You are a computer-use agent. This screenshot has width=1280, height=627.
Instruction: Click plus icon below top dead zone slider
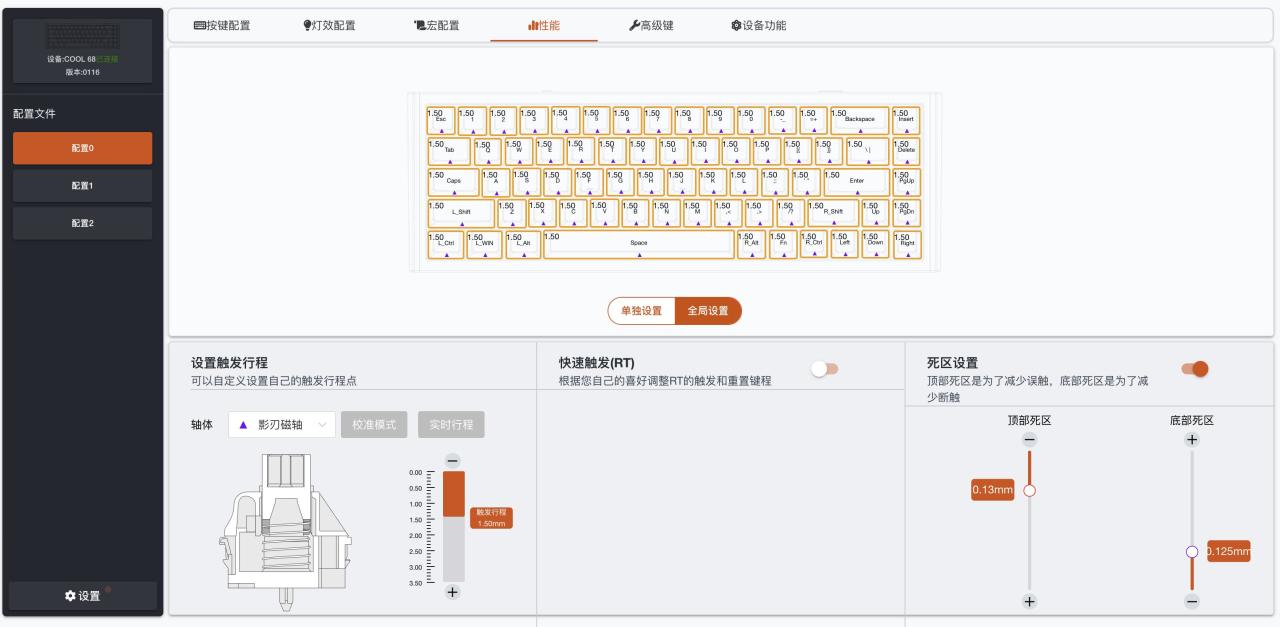pos(1029,601)
